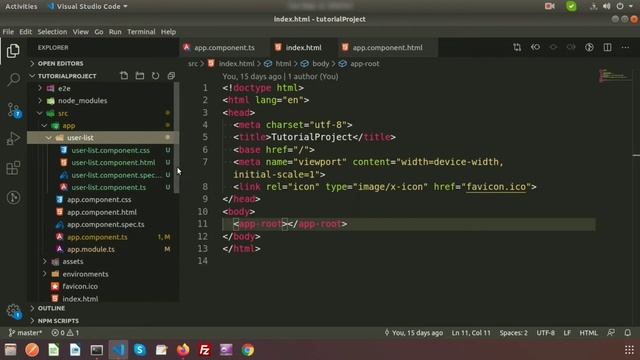Select the index.html tab
Image resolution: width=640 pixels, height=360 pixels.
tap(304, 48)
